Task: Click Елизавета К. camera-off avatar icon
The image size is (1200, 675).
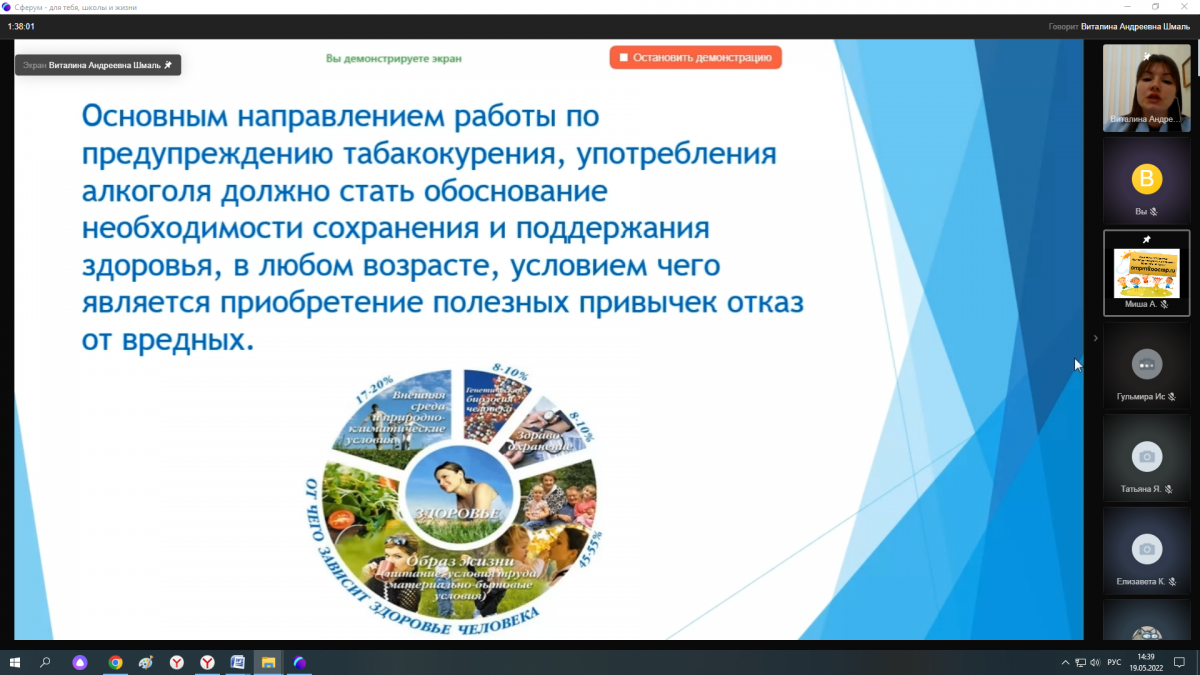Action: [1146, 549]
